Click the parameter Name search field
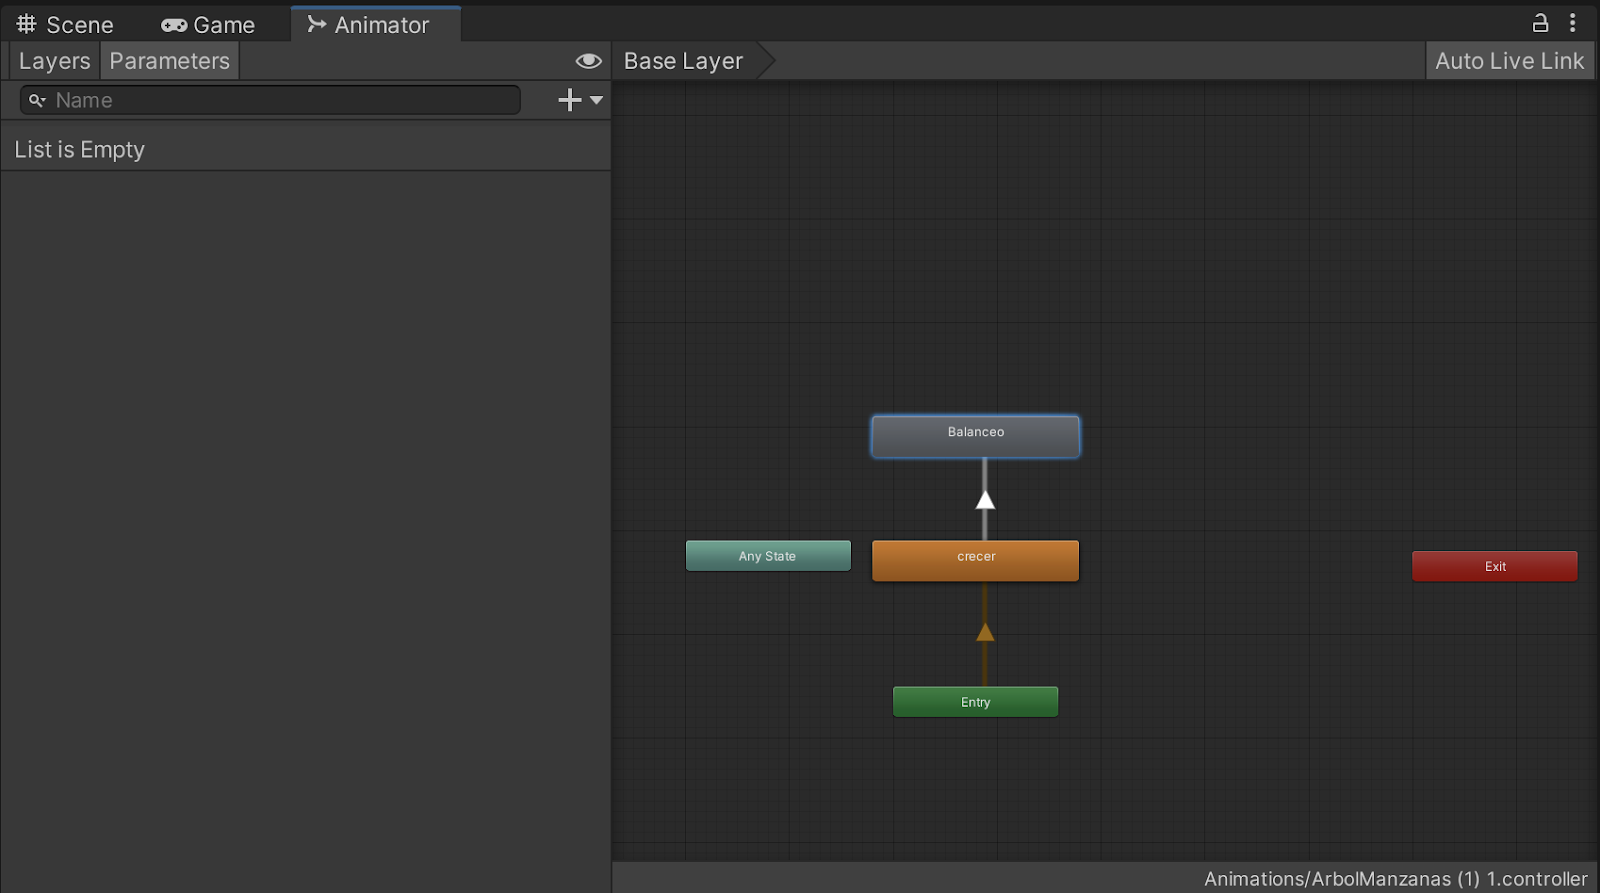 pos(280,100)
